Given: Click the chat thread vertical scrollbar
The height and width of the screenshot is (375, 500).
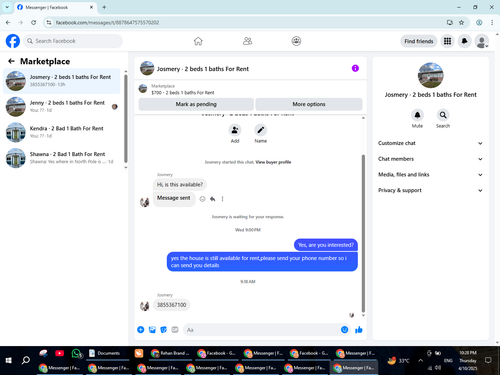Looking at the screenshot, I should tap(363, 233).
